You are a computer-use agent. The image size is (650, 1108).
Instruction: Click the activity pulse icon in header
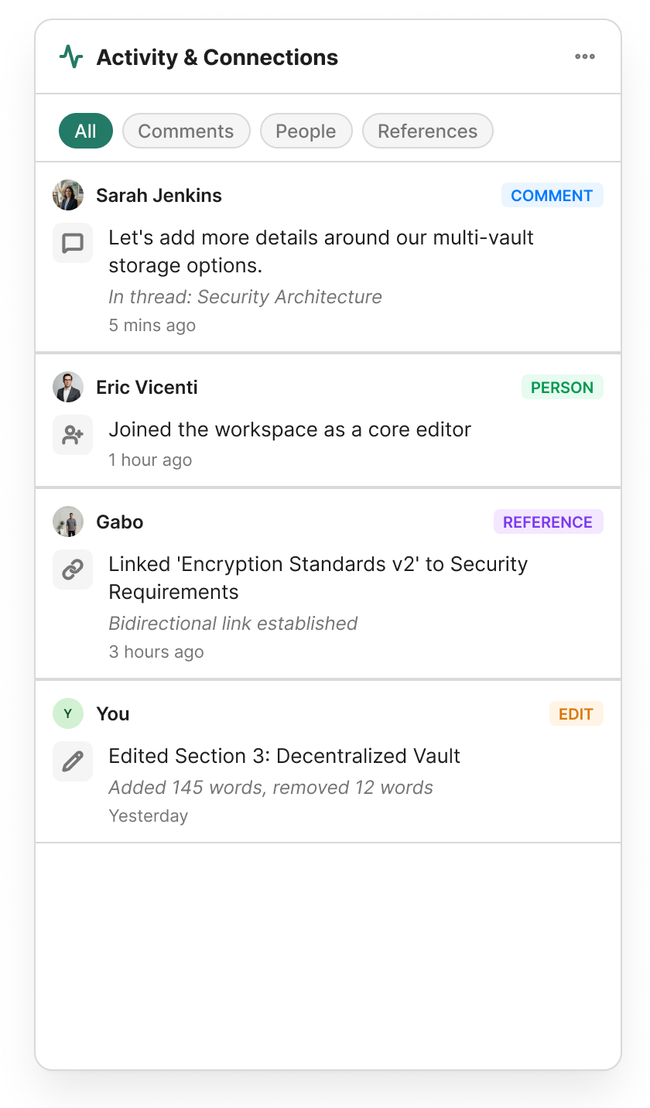coord(71,57)
